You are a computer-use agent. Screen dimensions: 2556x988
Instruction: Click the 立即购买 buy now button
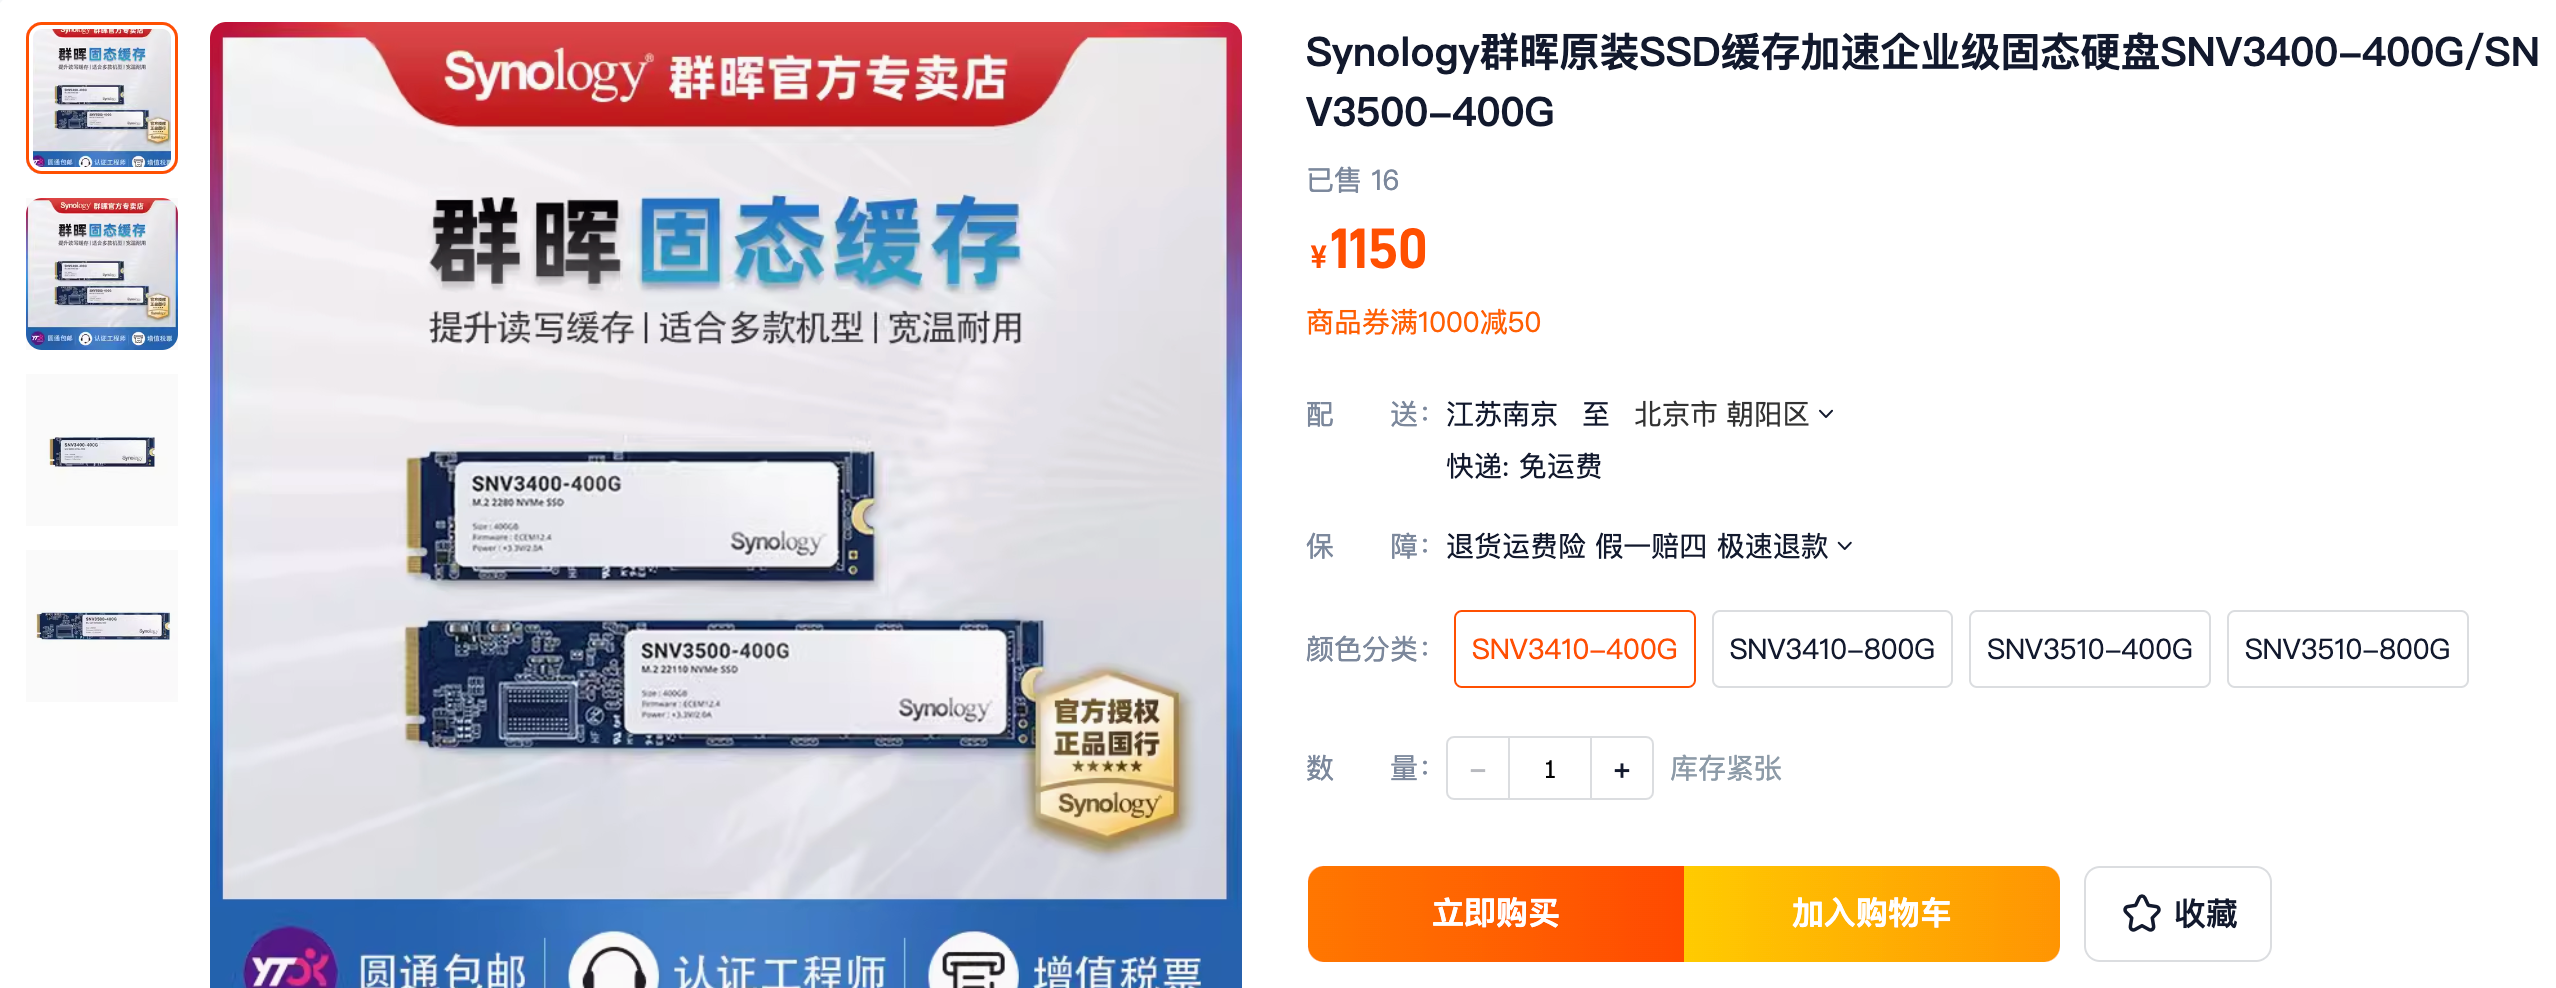(1496, 913)
